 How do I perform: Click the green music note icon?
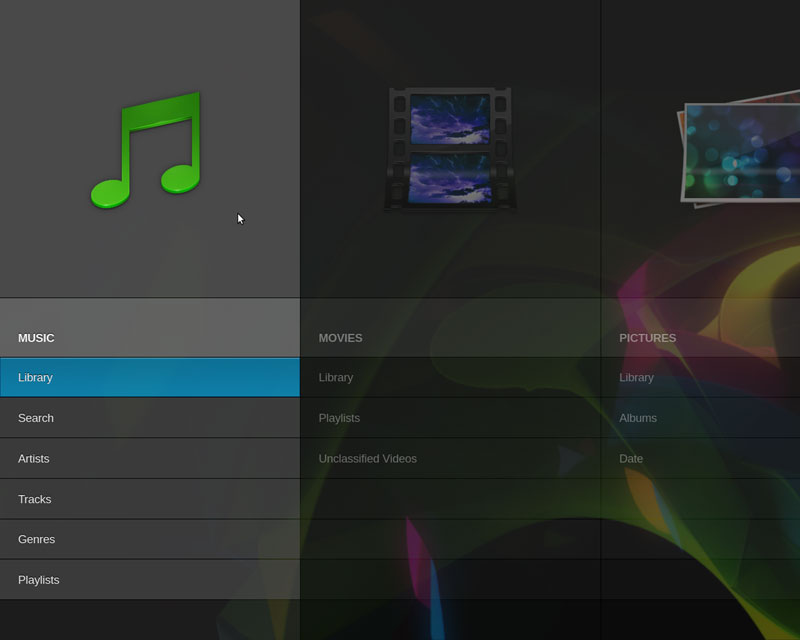tap(146, 150)
